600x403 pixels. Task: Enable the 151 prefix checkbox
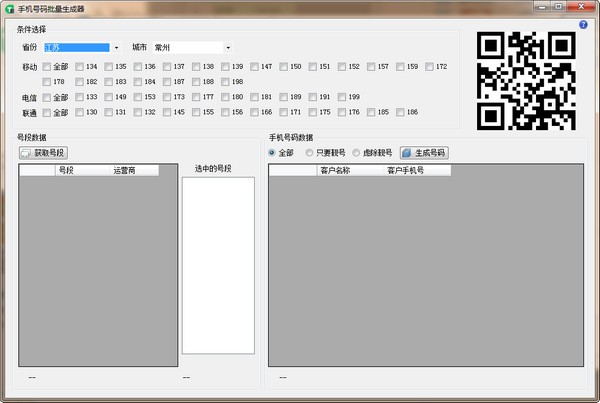[313, 67]
